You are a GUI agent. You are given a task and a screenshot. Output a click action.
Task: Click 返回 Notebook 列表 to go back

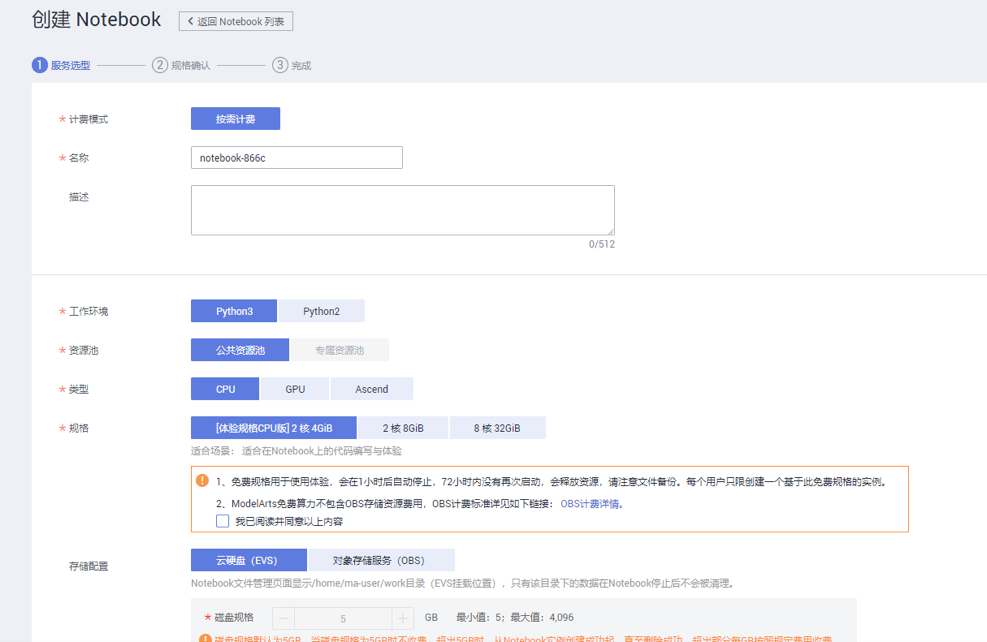pyautogui.click(x=235, y=20)
